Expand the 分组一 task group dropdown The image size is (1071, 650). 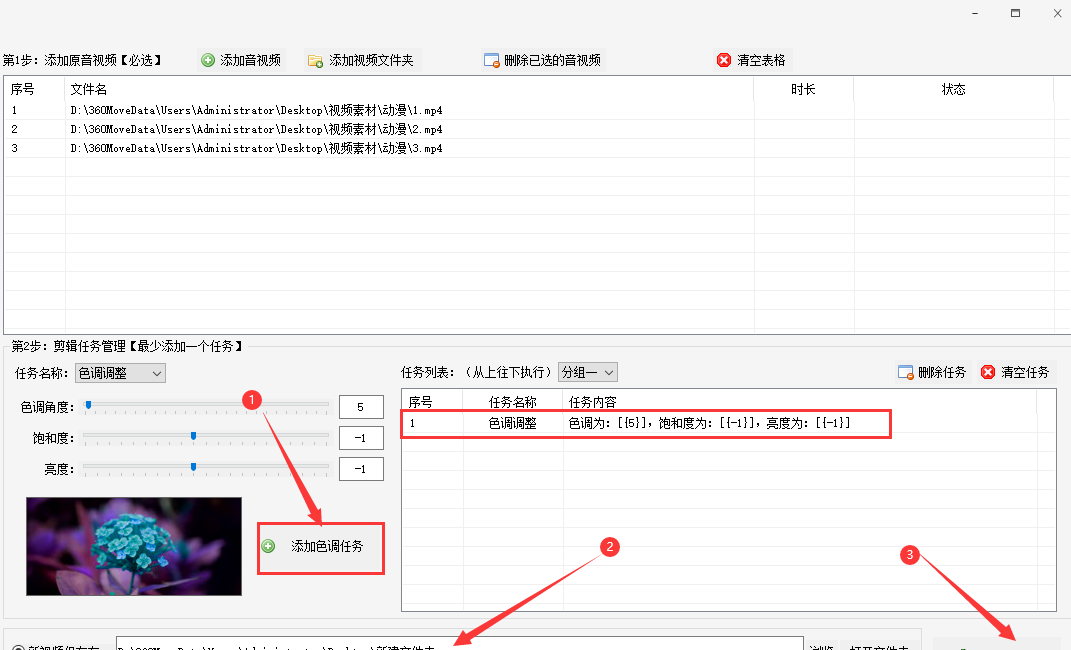click(x=587, y=372)
